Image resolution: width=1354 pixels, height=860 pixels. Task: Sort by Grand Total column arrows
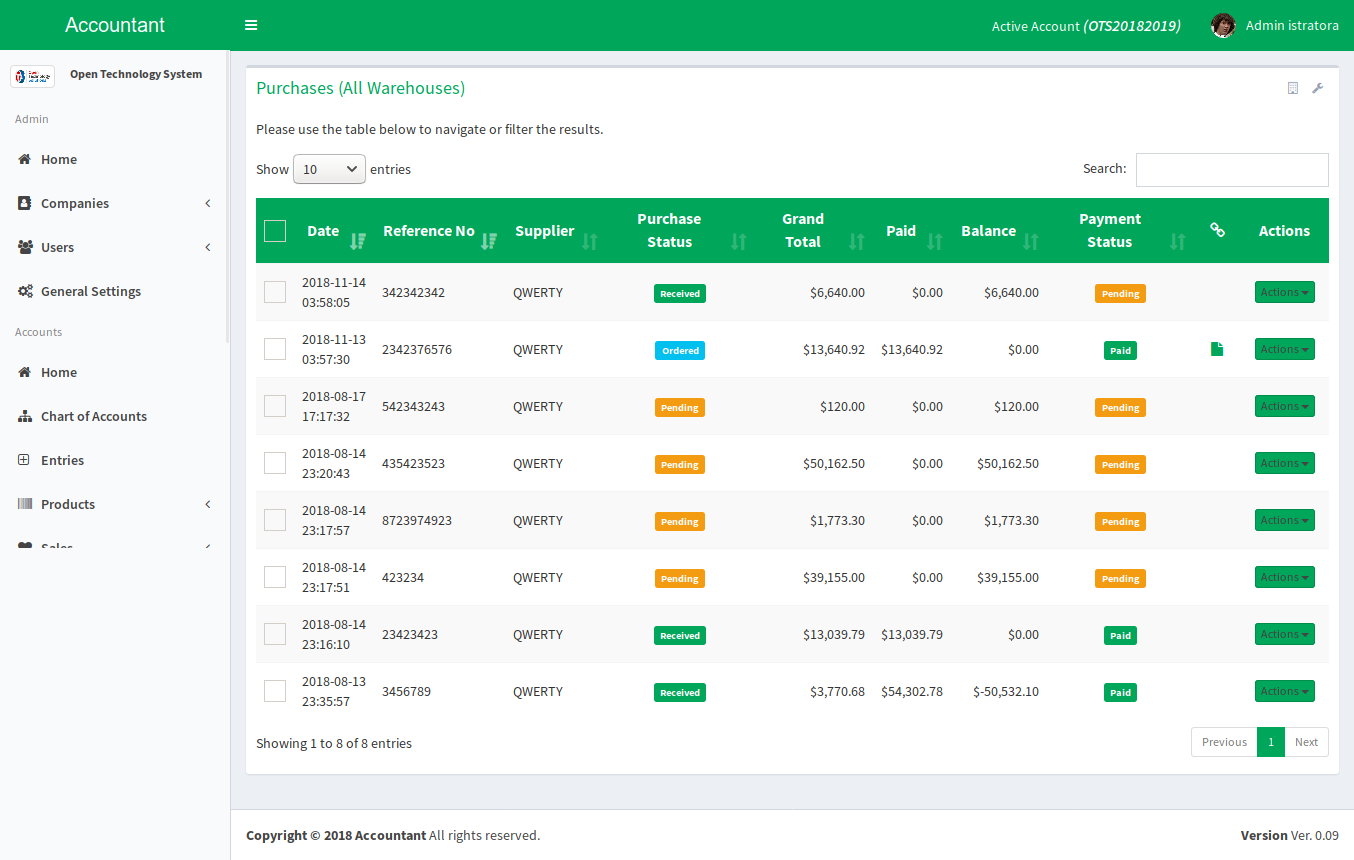click(856, 241)
